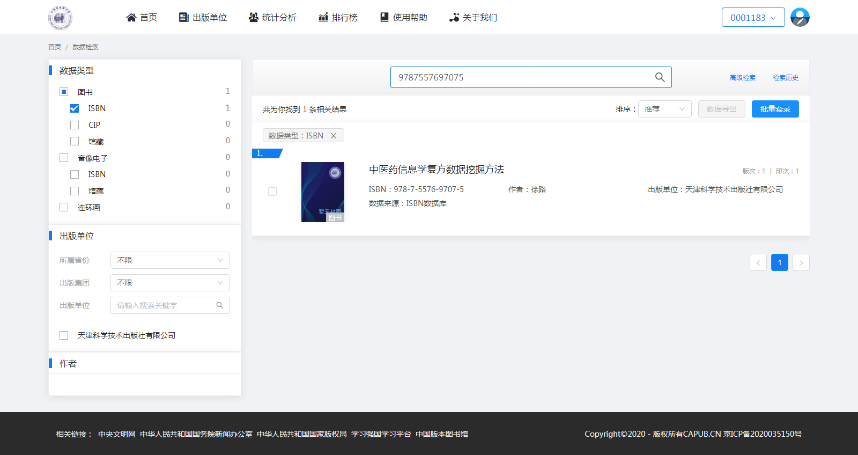Viewport: 858px width, 455px height.
Task: Select the search result row checkbox
Action: point(273,191)
